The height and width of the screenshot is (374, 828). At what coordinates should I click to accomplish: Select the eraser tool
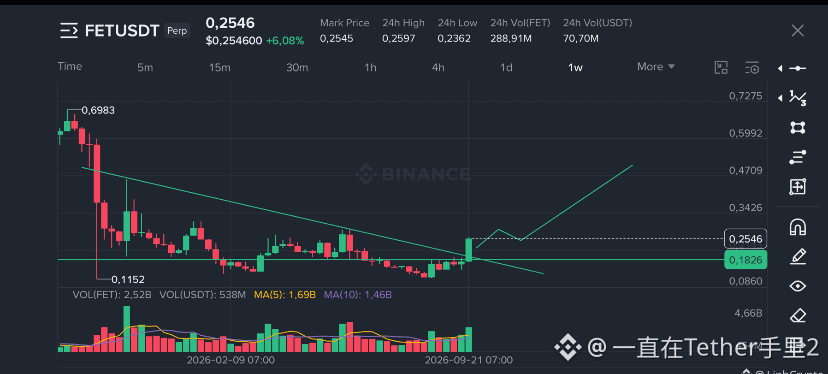pyautogui.click(x=797, y=316)
